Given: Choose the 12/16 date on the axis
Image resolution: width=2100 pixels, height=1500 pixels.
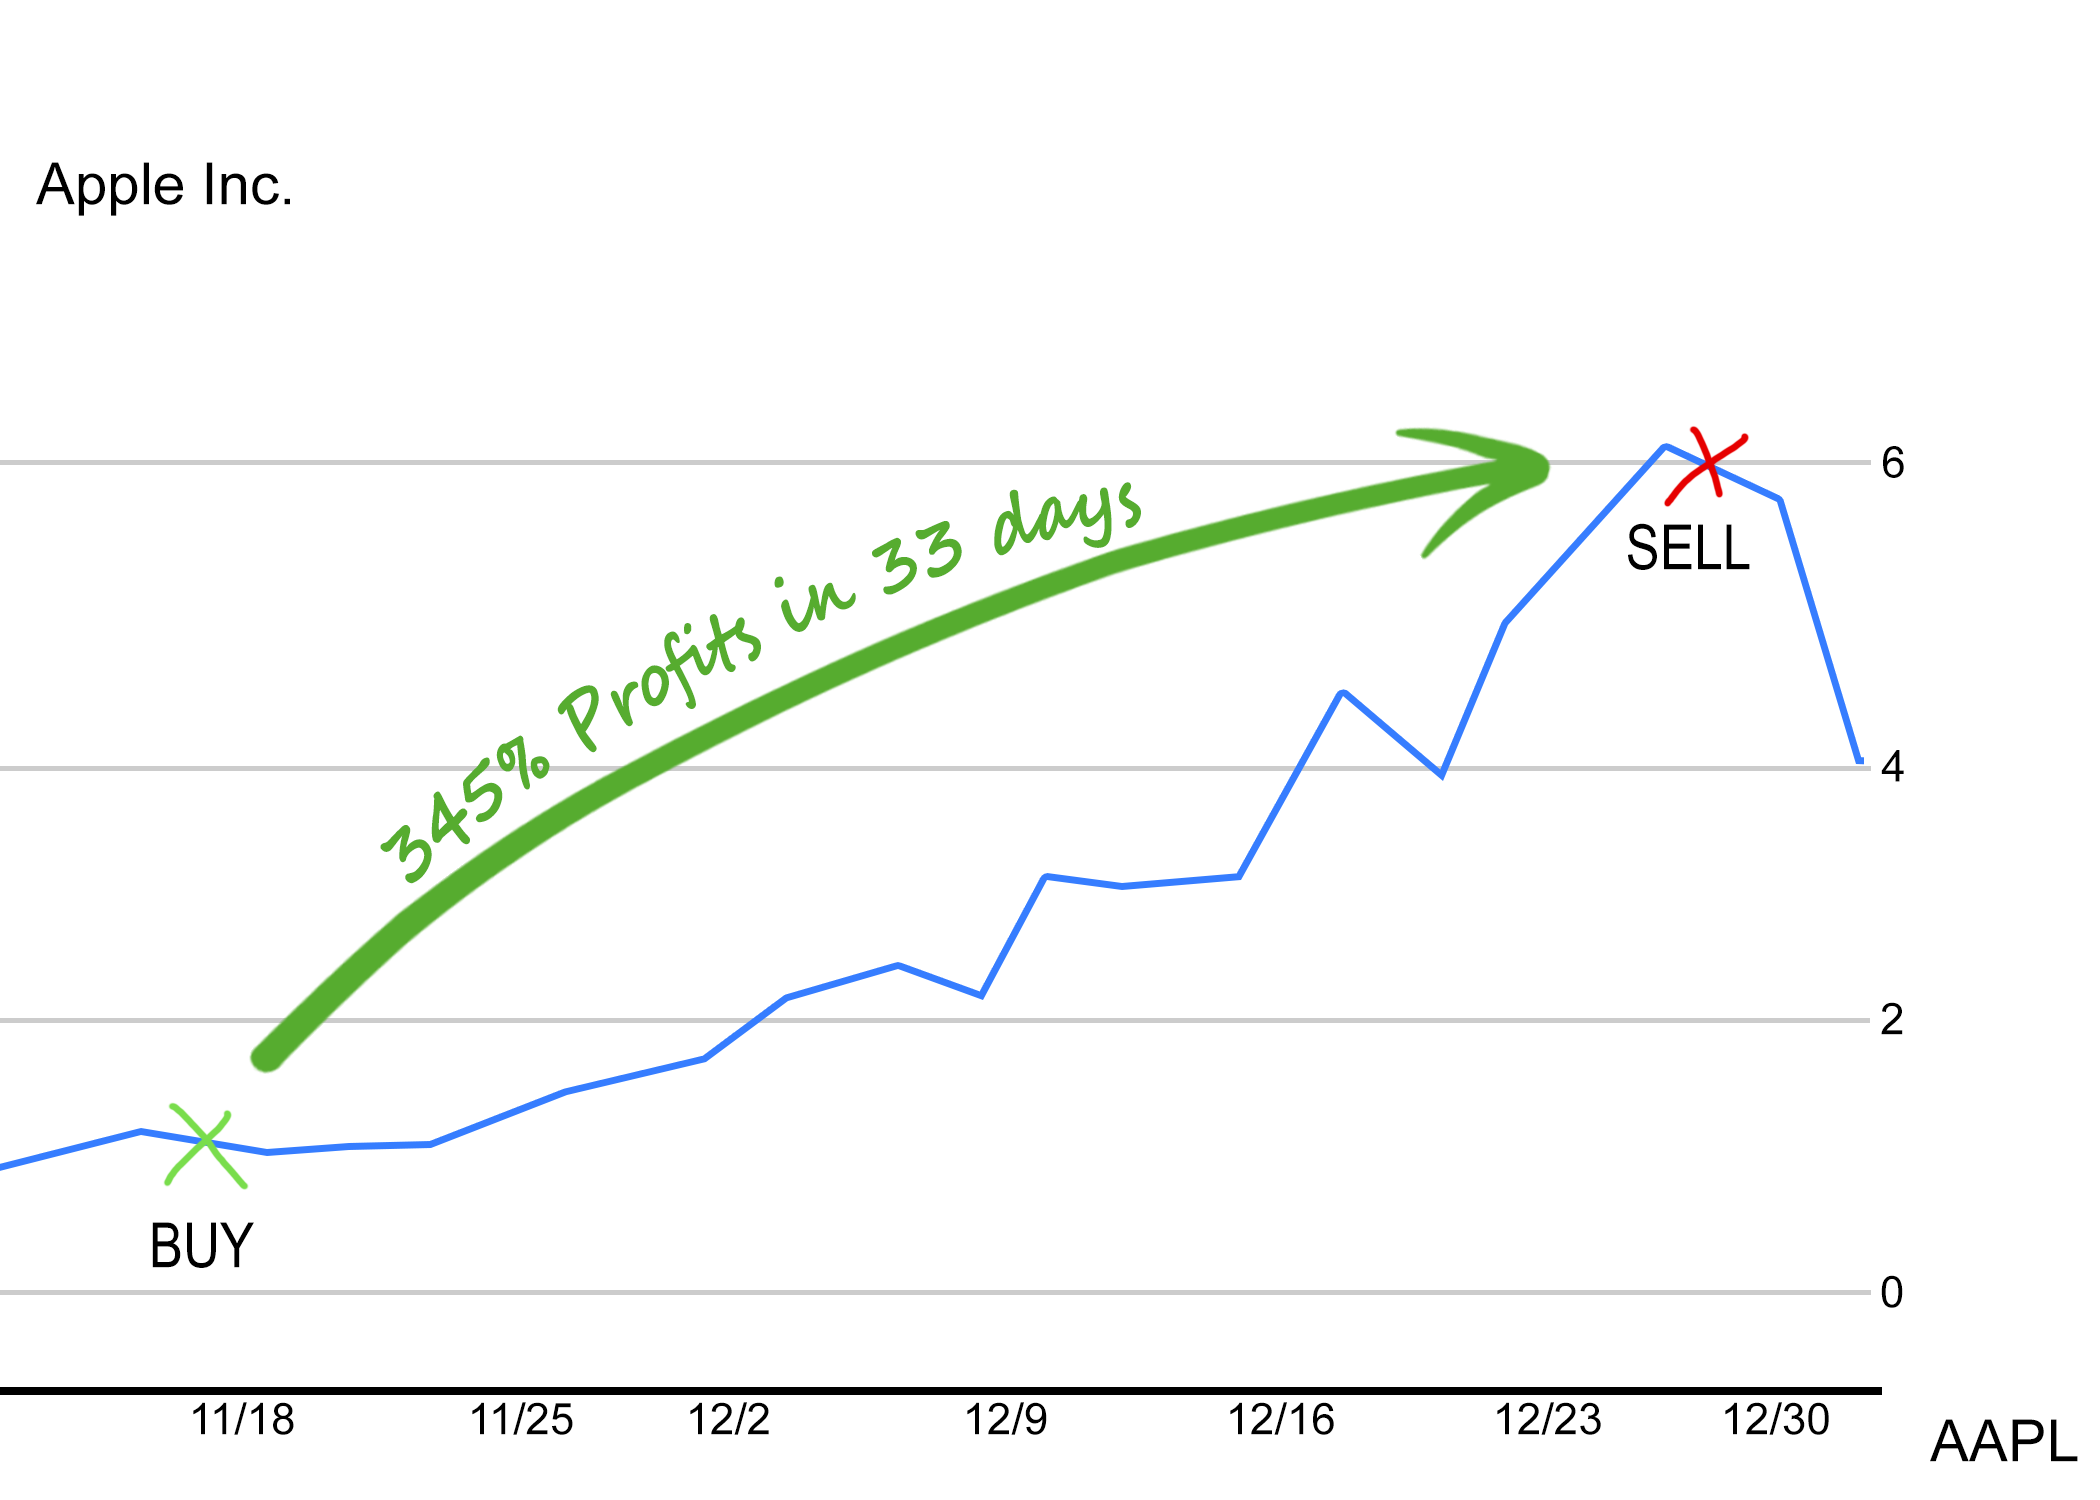Looking at the screenshot, I should pos(1281,1420).
